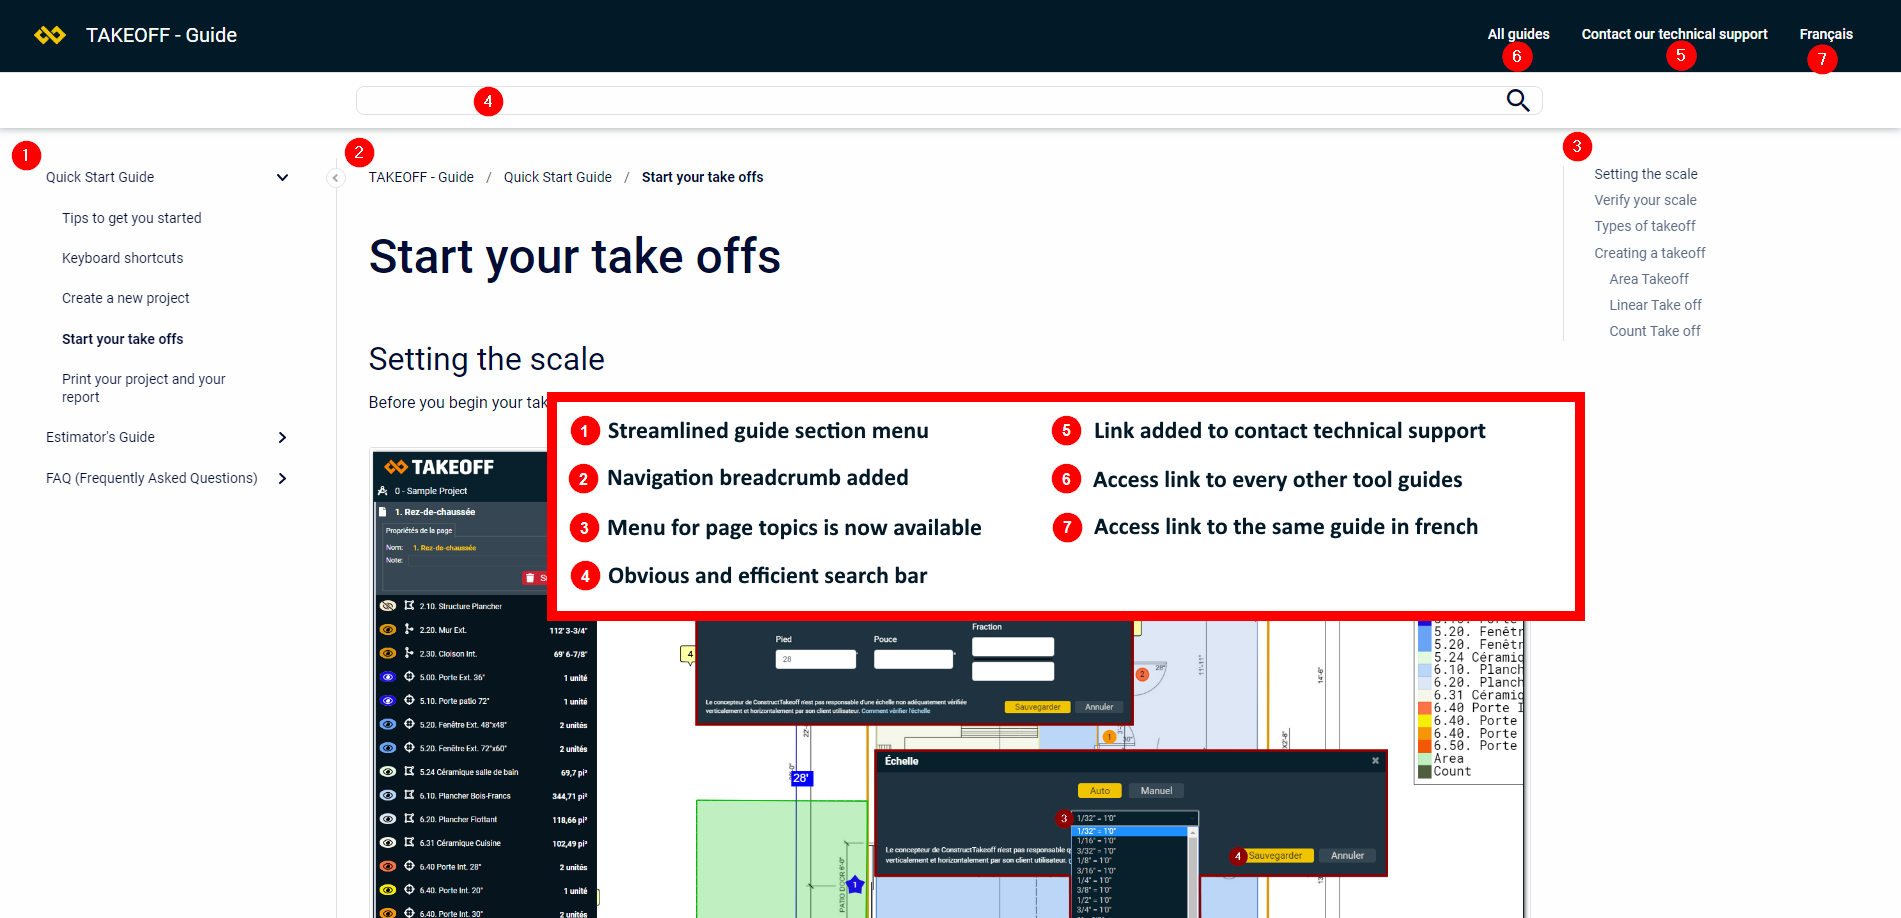Click the area icon of 2.10 Structure Plancher
The width and height of the screenshot is (1901, 918).
coord(409,606)
